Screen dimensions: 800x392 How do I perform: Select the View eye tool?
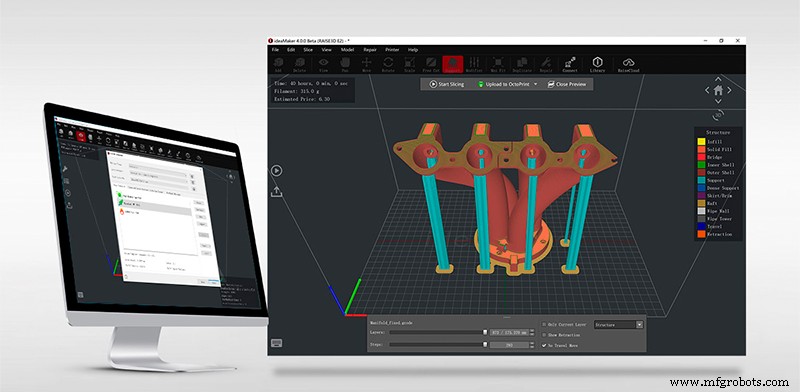click(x=323, y=64)
